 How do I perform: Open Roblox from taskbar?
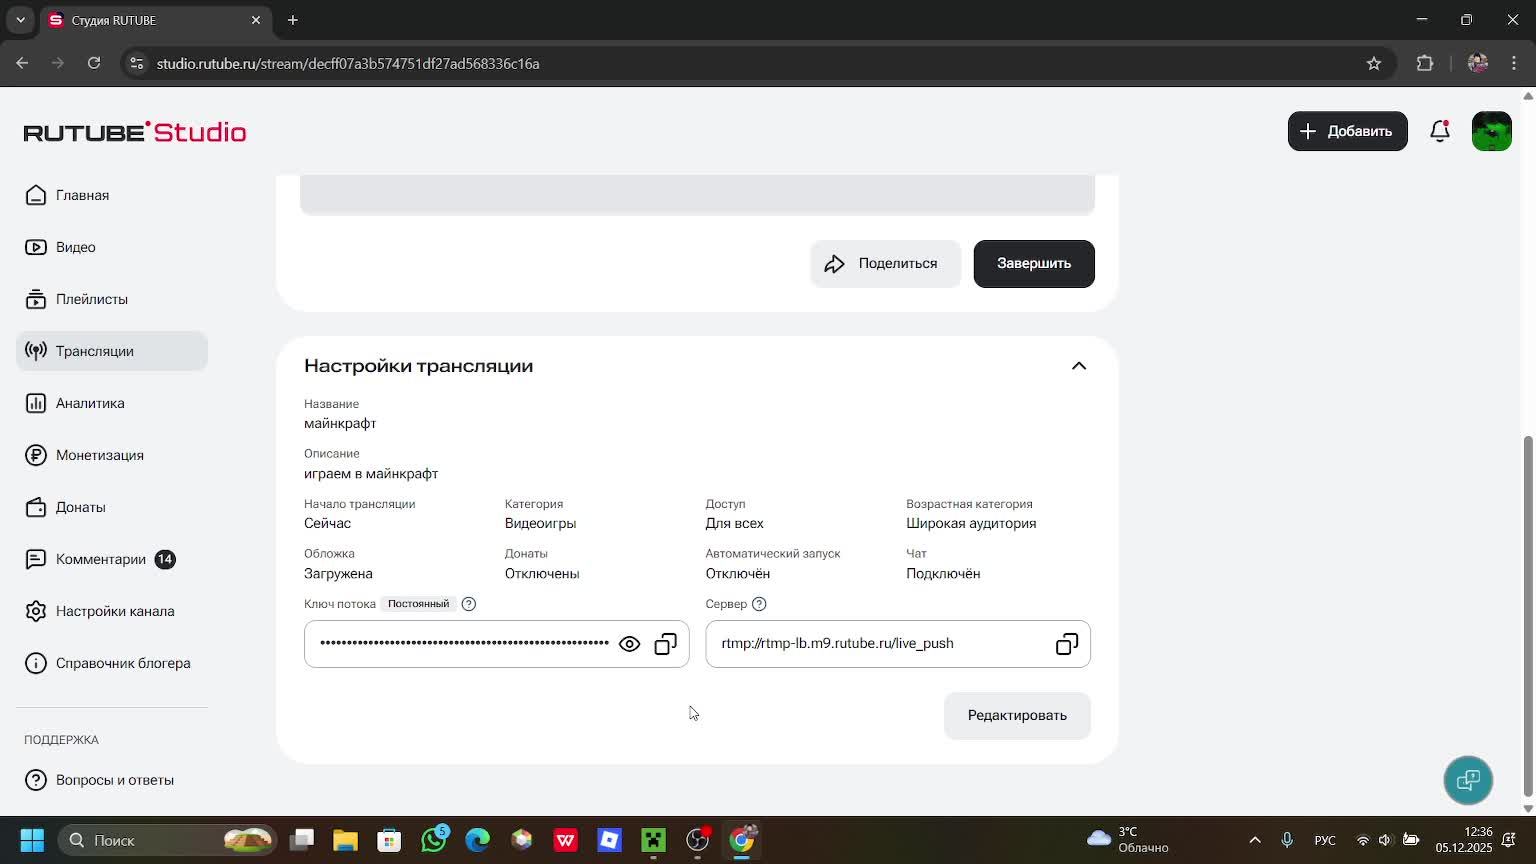tap(610, 840)
